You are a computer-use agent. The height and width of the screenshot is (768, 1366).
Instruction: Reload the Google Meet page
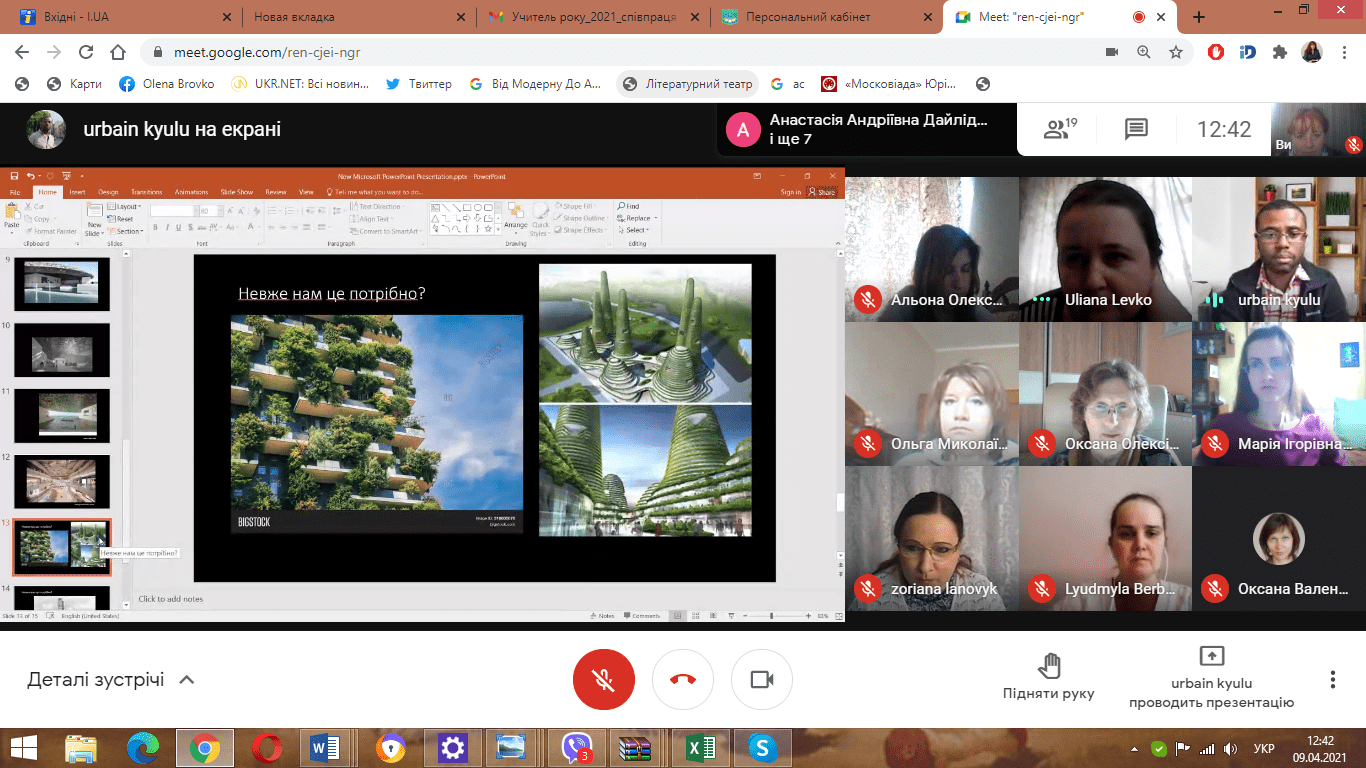[86, 52]
